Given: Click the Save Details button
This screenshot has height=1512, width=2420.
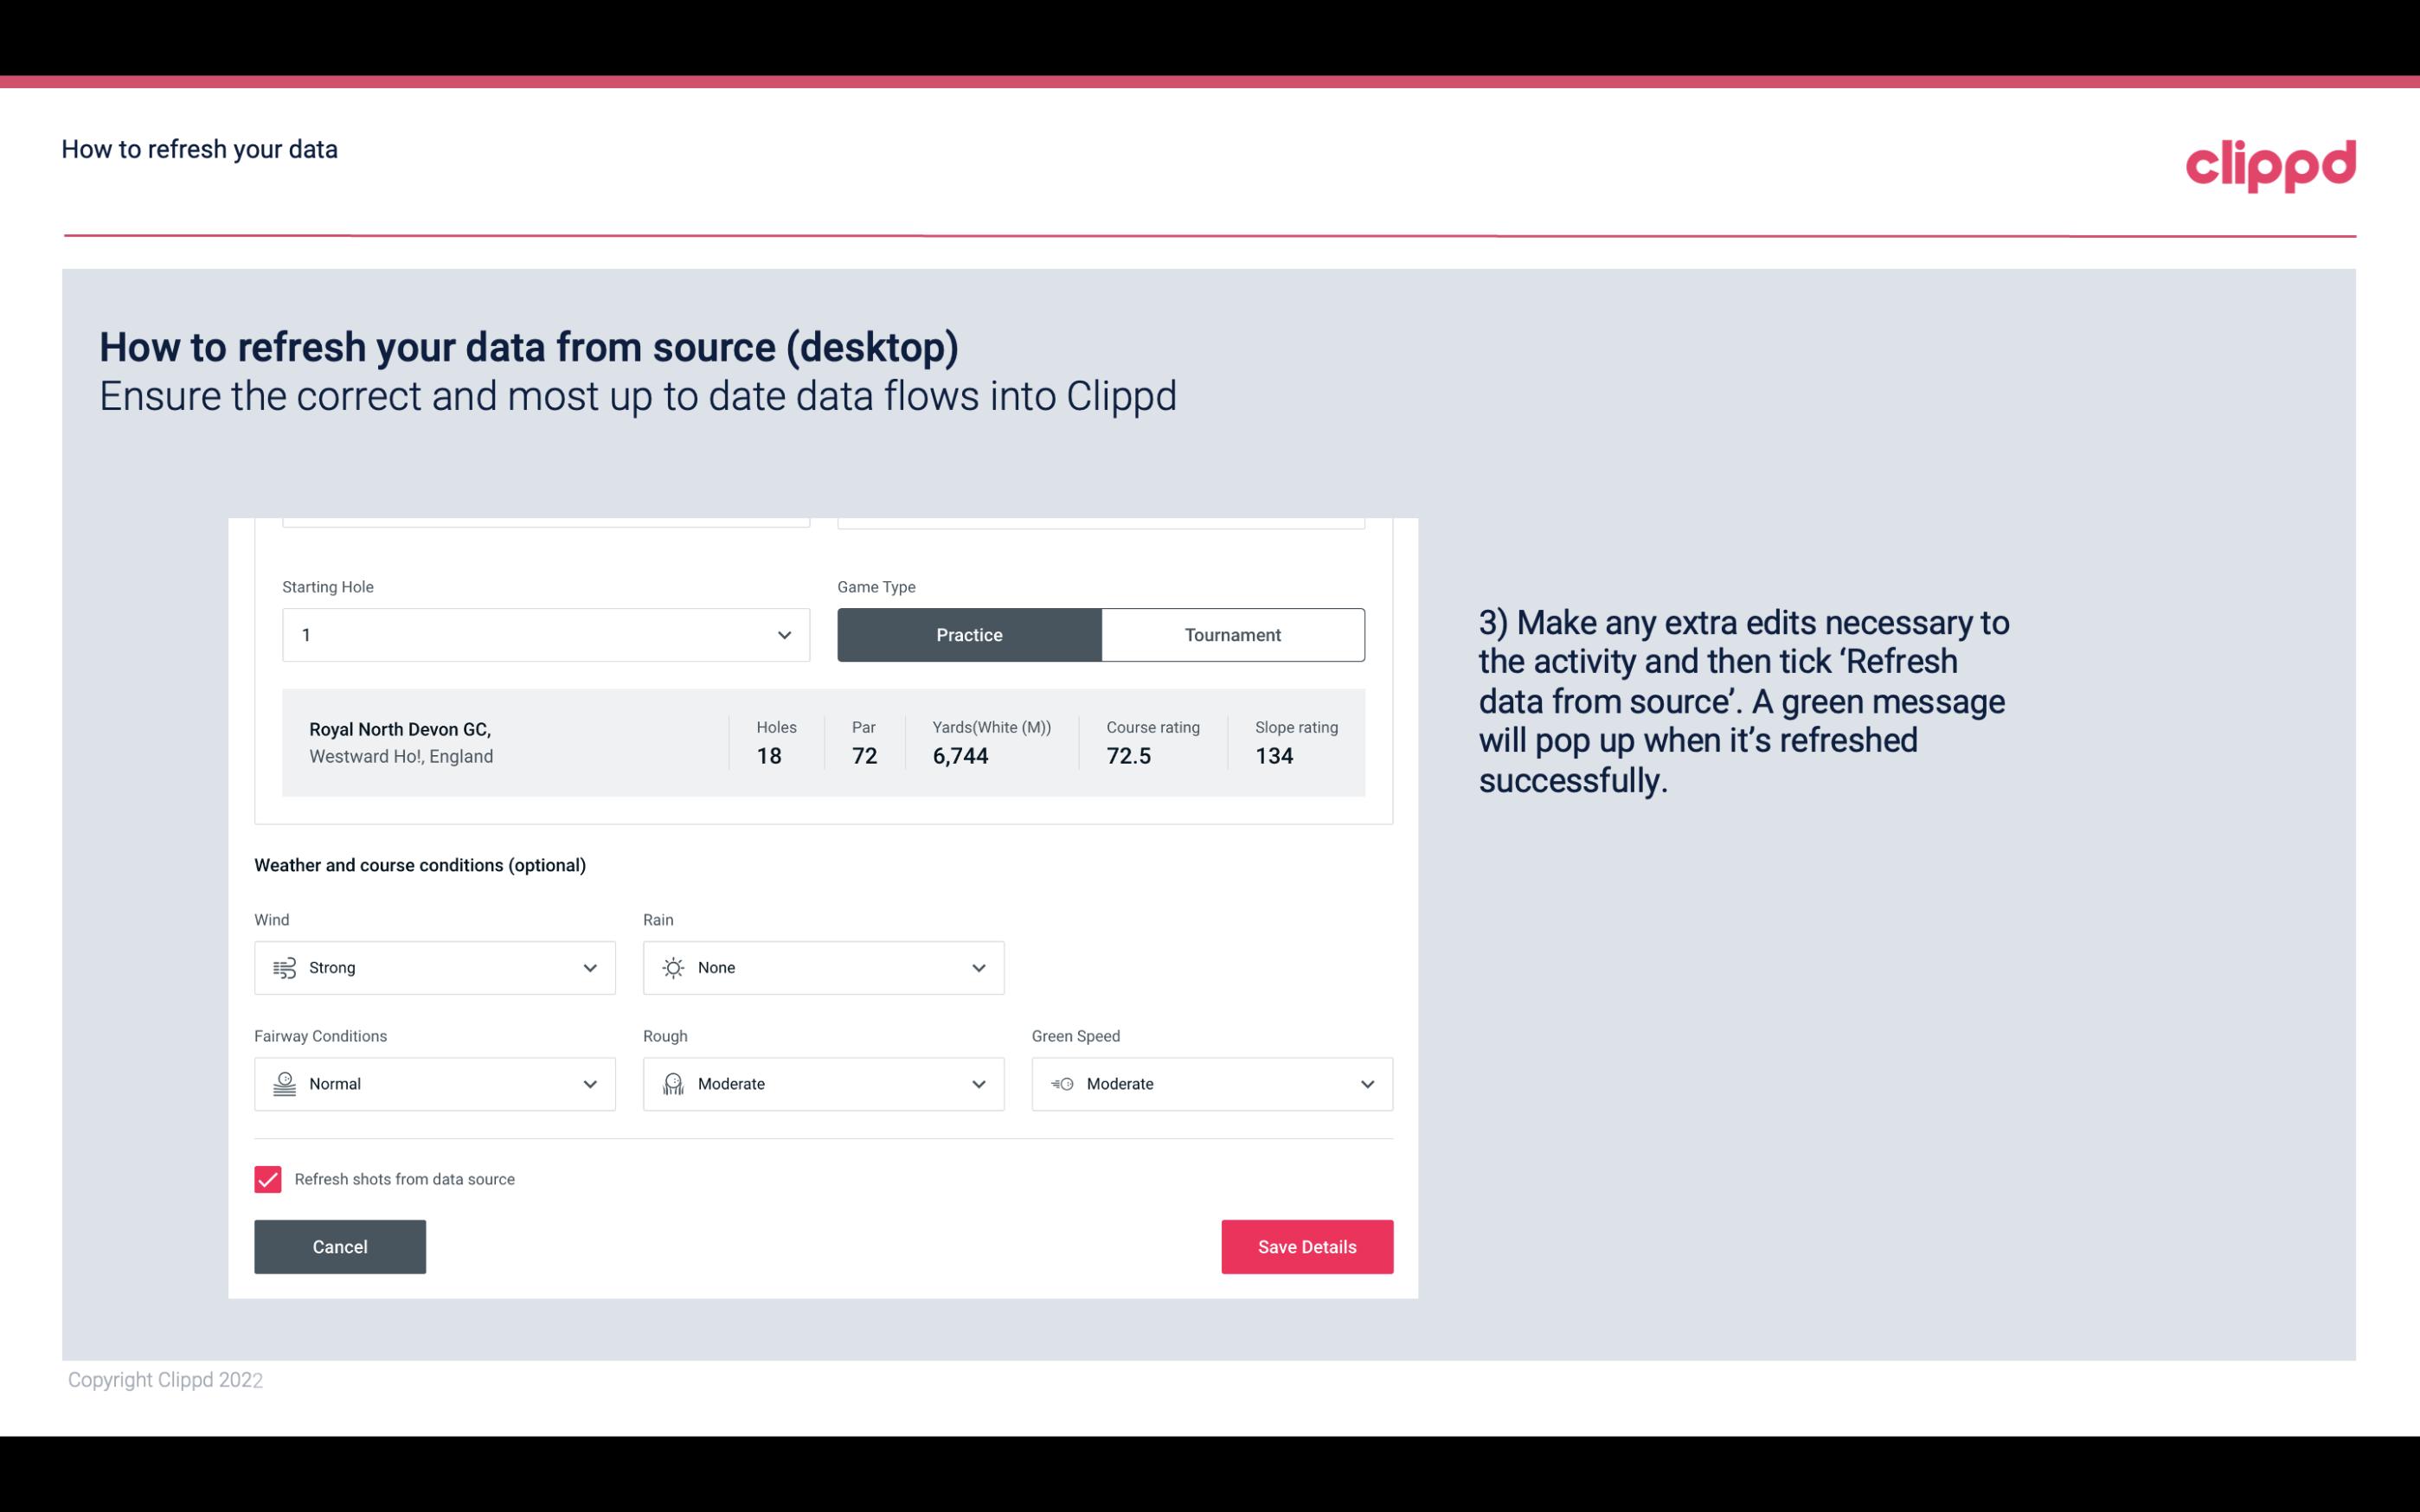Looking at the screenshot, I should point(1306,1246).
